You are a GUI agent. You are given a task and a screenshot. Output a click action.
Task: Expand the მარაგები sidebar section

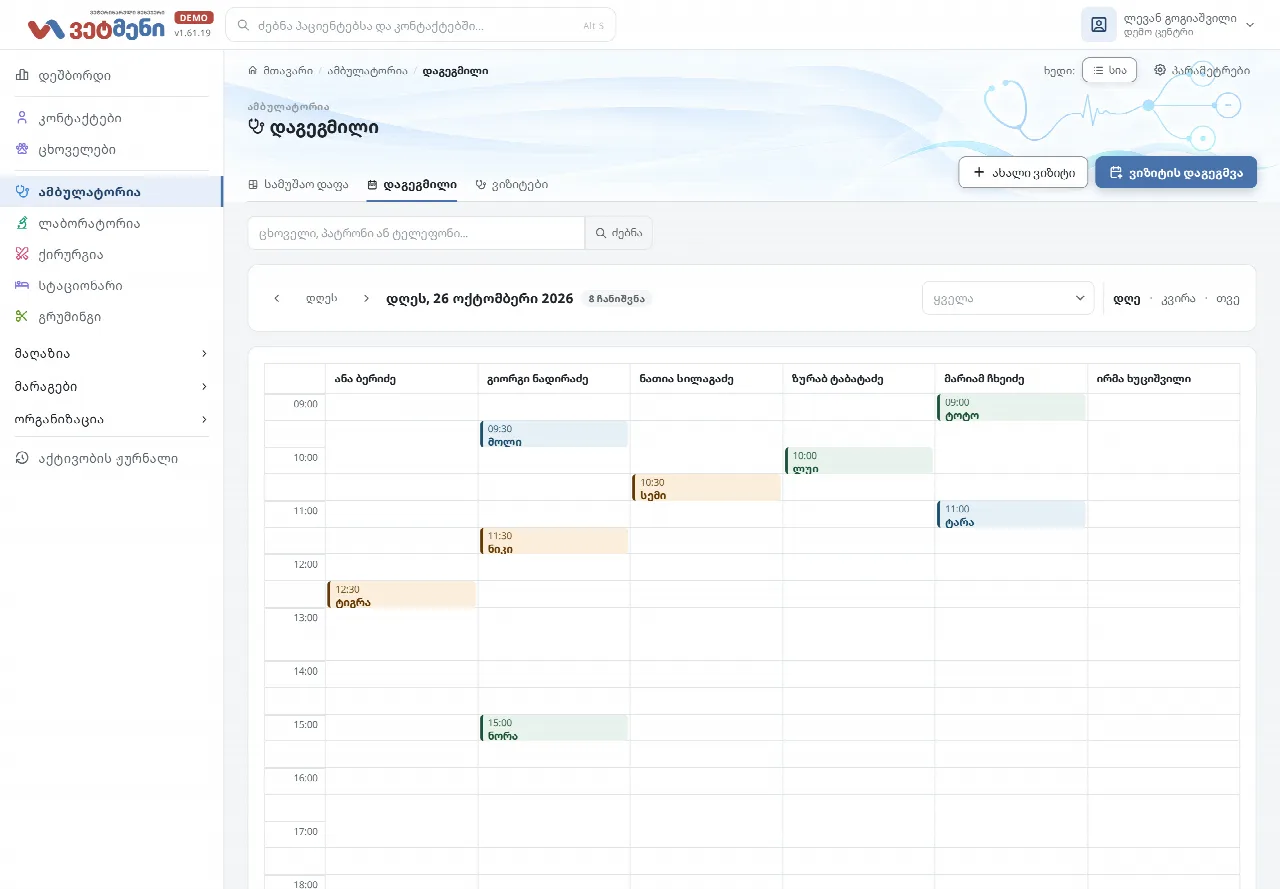point(111,386)
